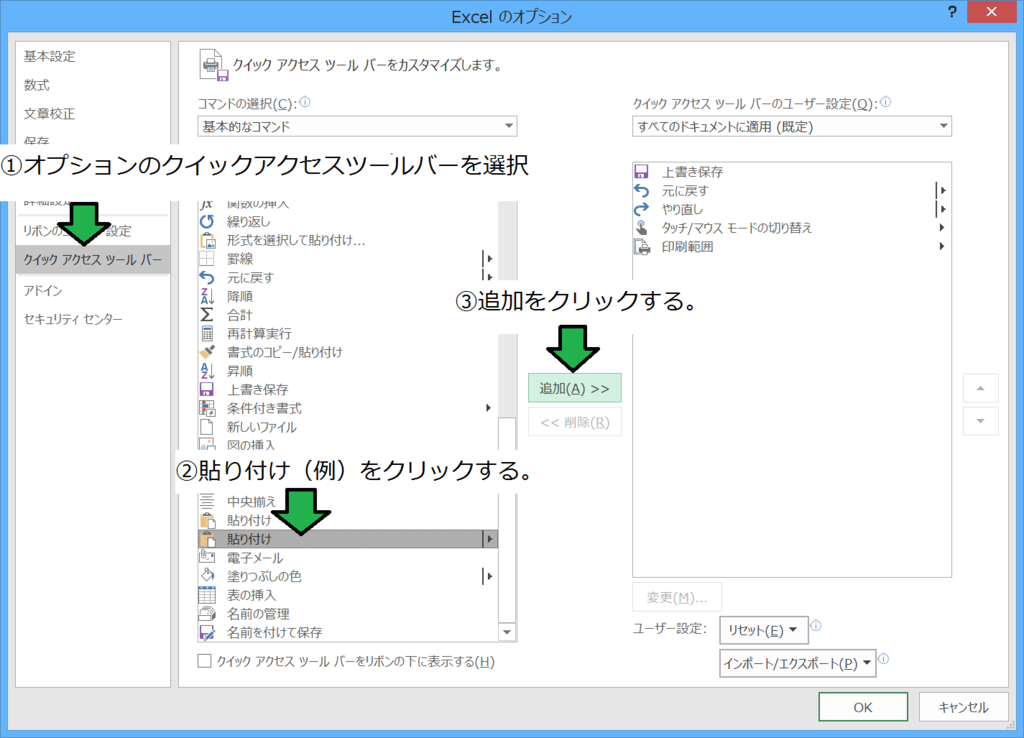
Task: Expand arrow on 印刷範囲 row
Action: [942, 246]
